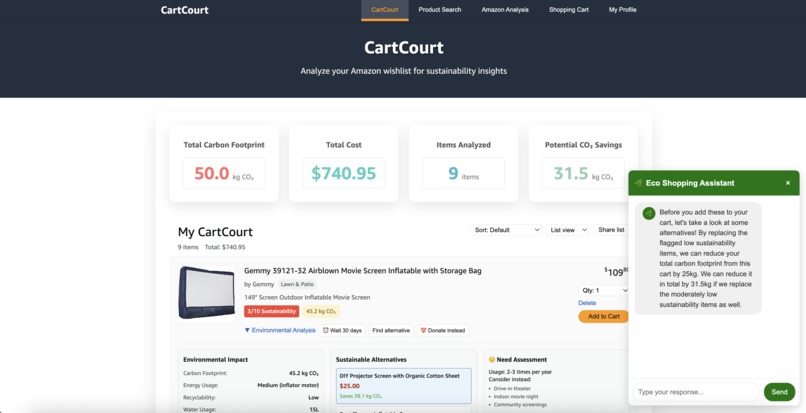This screenshot has width=806, height=413.
Task: Click the 'by Gemmy' brand text
Action: [259, 284]
